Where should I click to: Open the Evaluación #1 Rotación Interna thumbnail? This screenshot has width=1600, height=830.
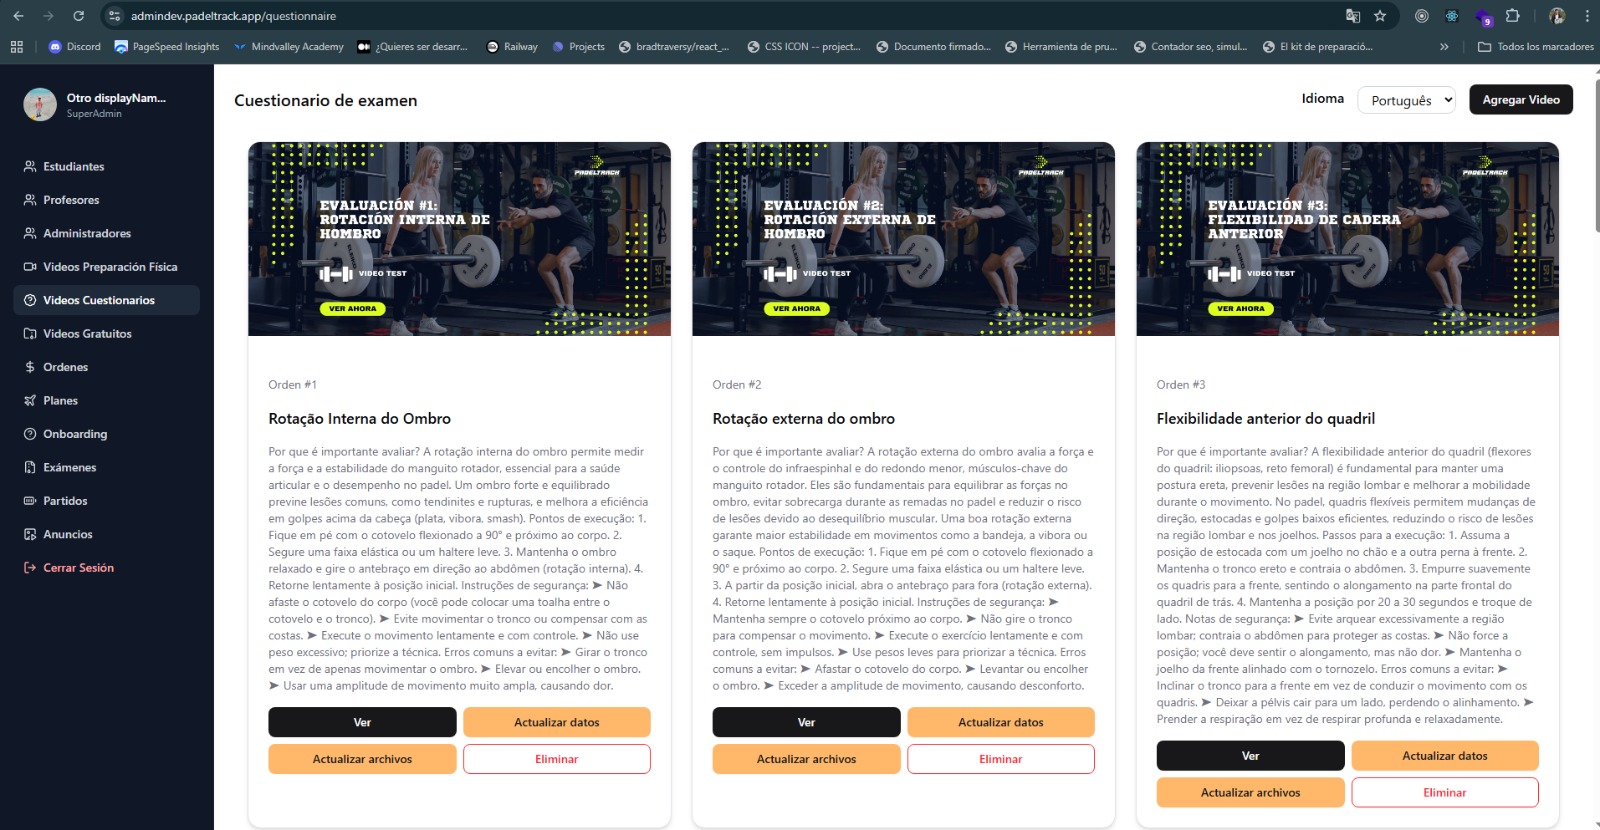click(459, 239)
